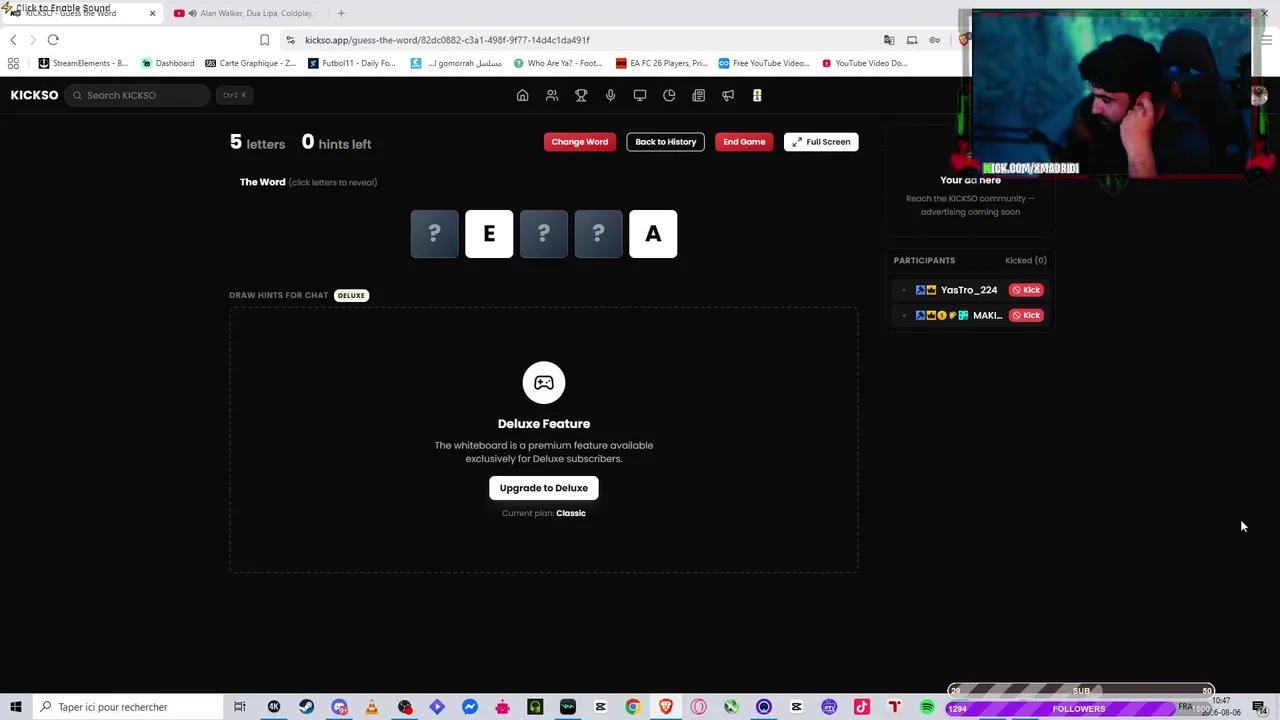Open the community people icon

(x=552, y=95)
